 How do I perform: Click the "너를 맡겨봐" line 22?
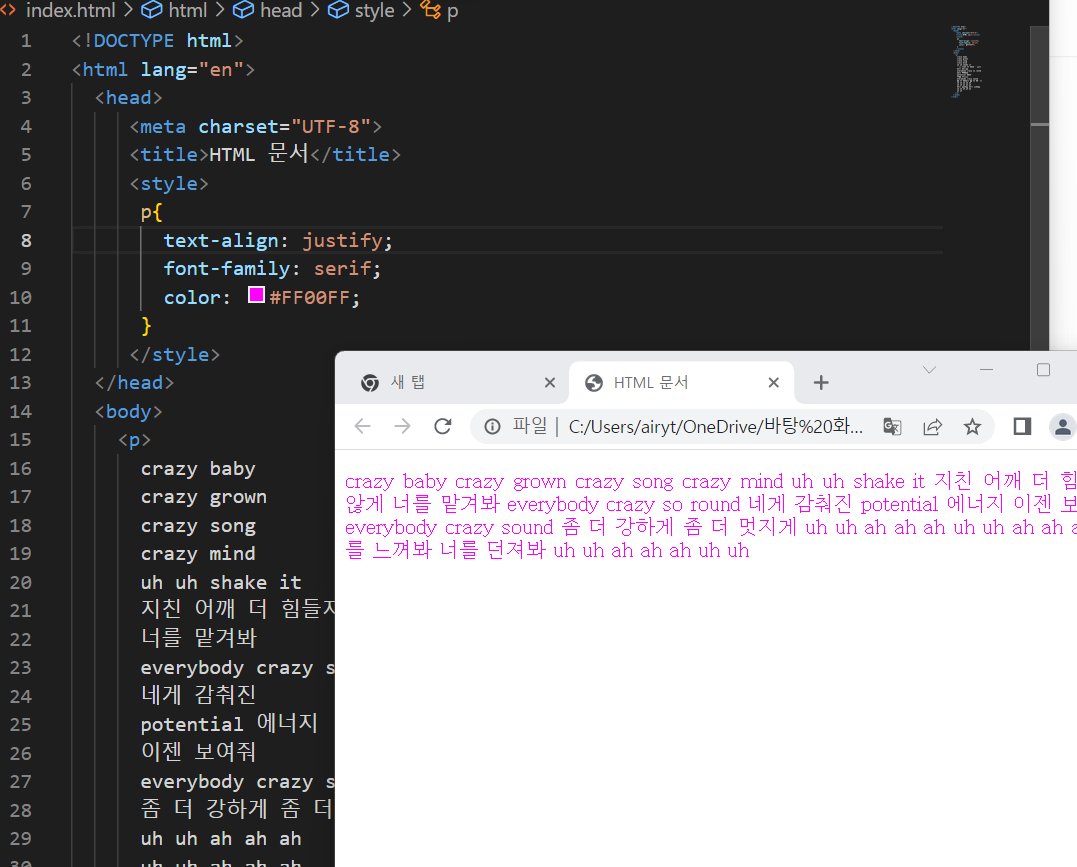[x=198, y=638]
